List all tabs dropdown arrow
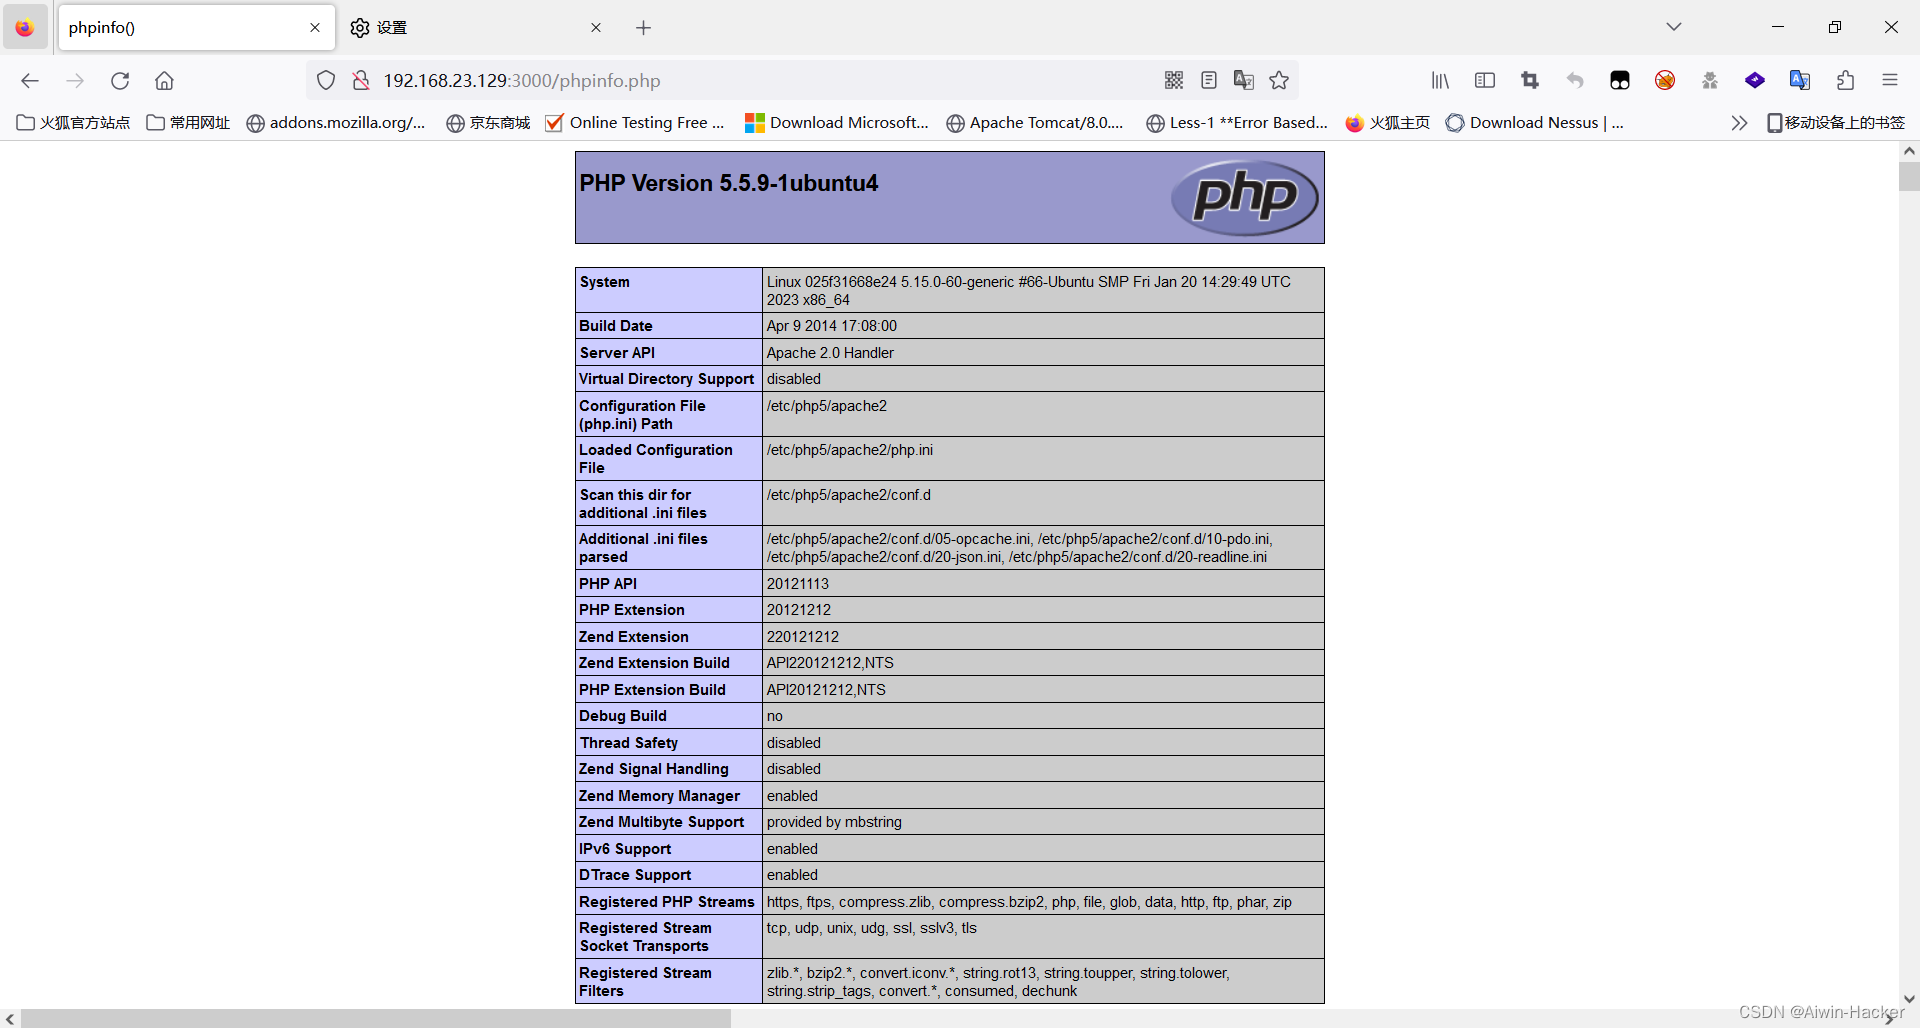The height and width of the screenshot is (1028, 1920). coord(1674,27)
